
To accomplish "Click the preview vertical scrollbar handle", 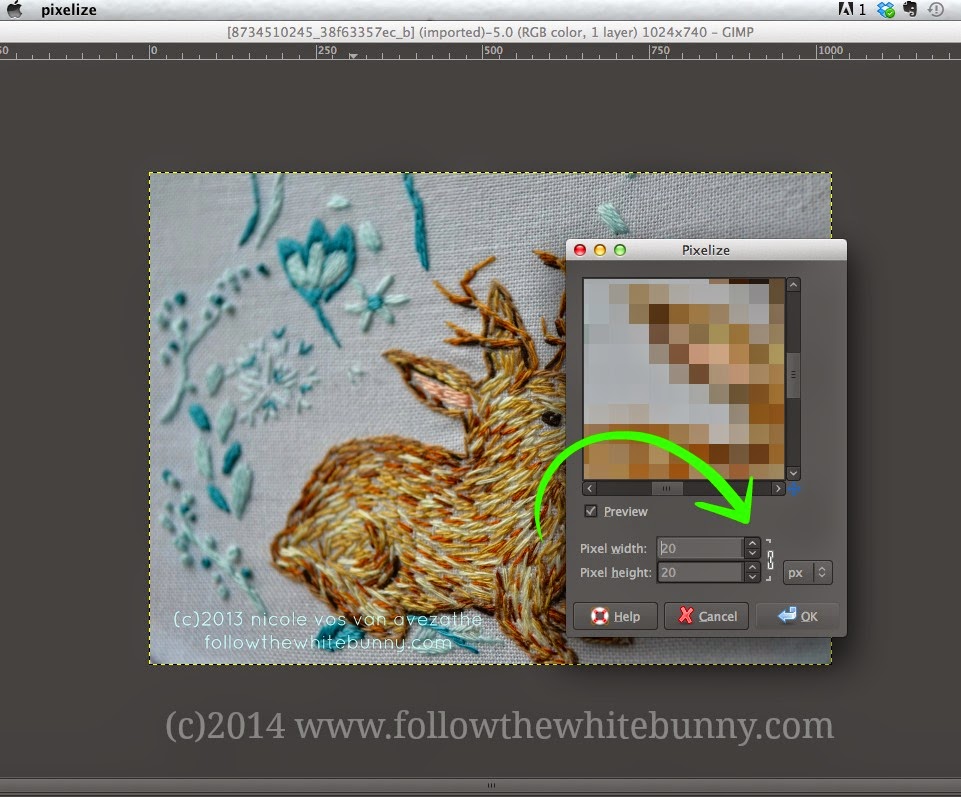I will click(793, 375).
